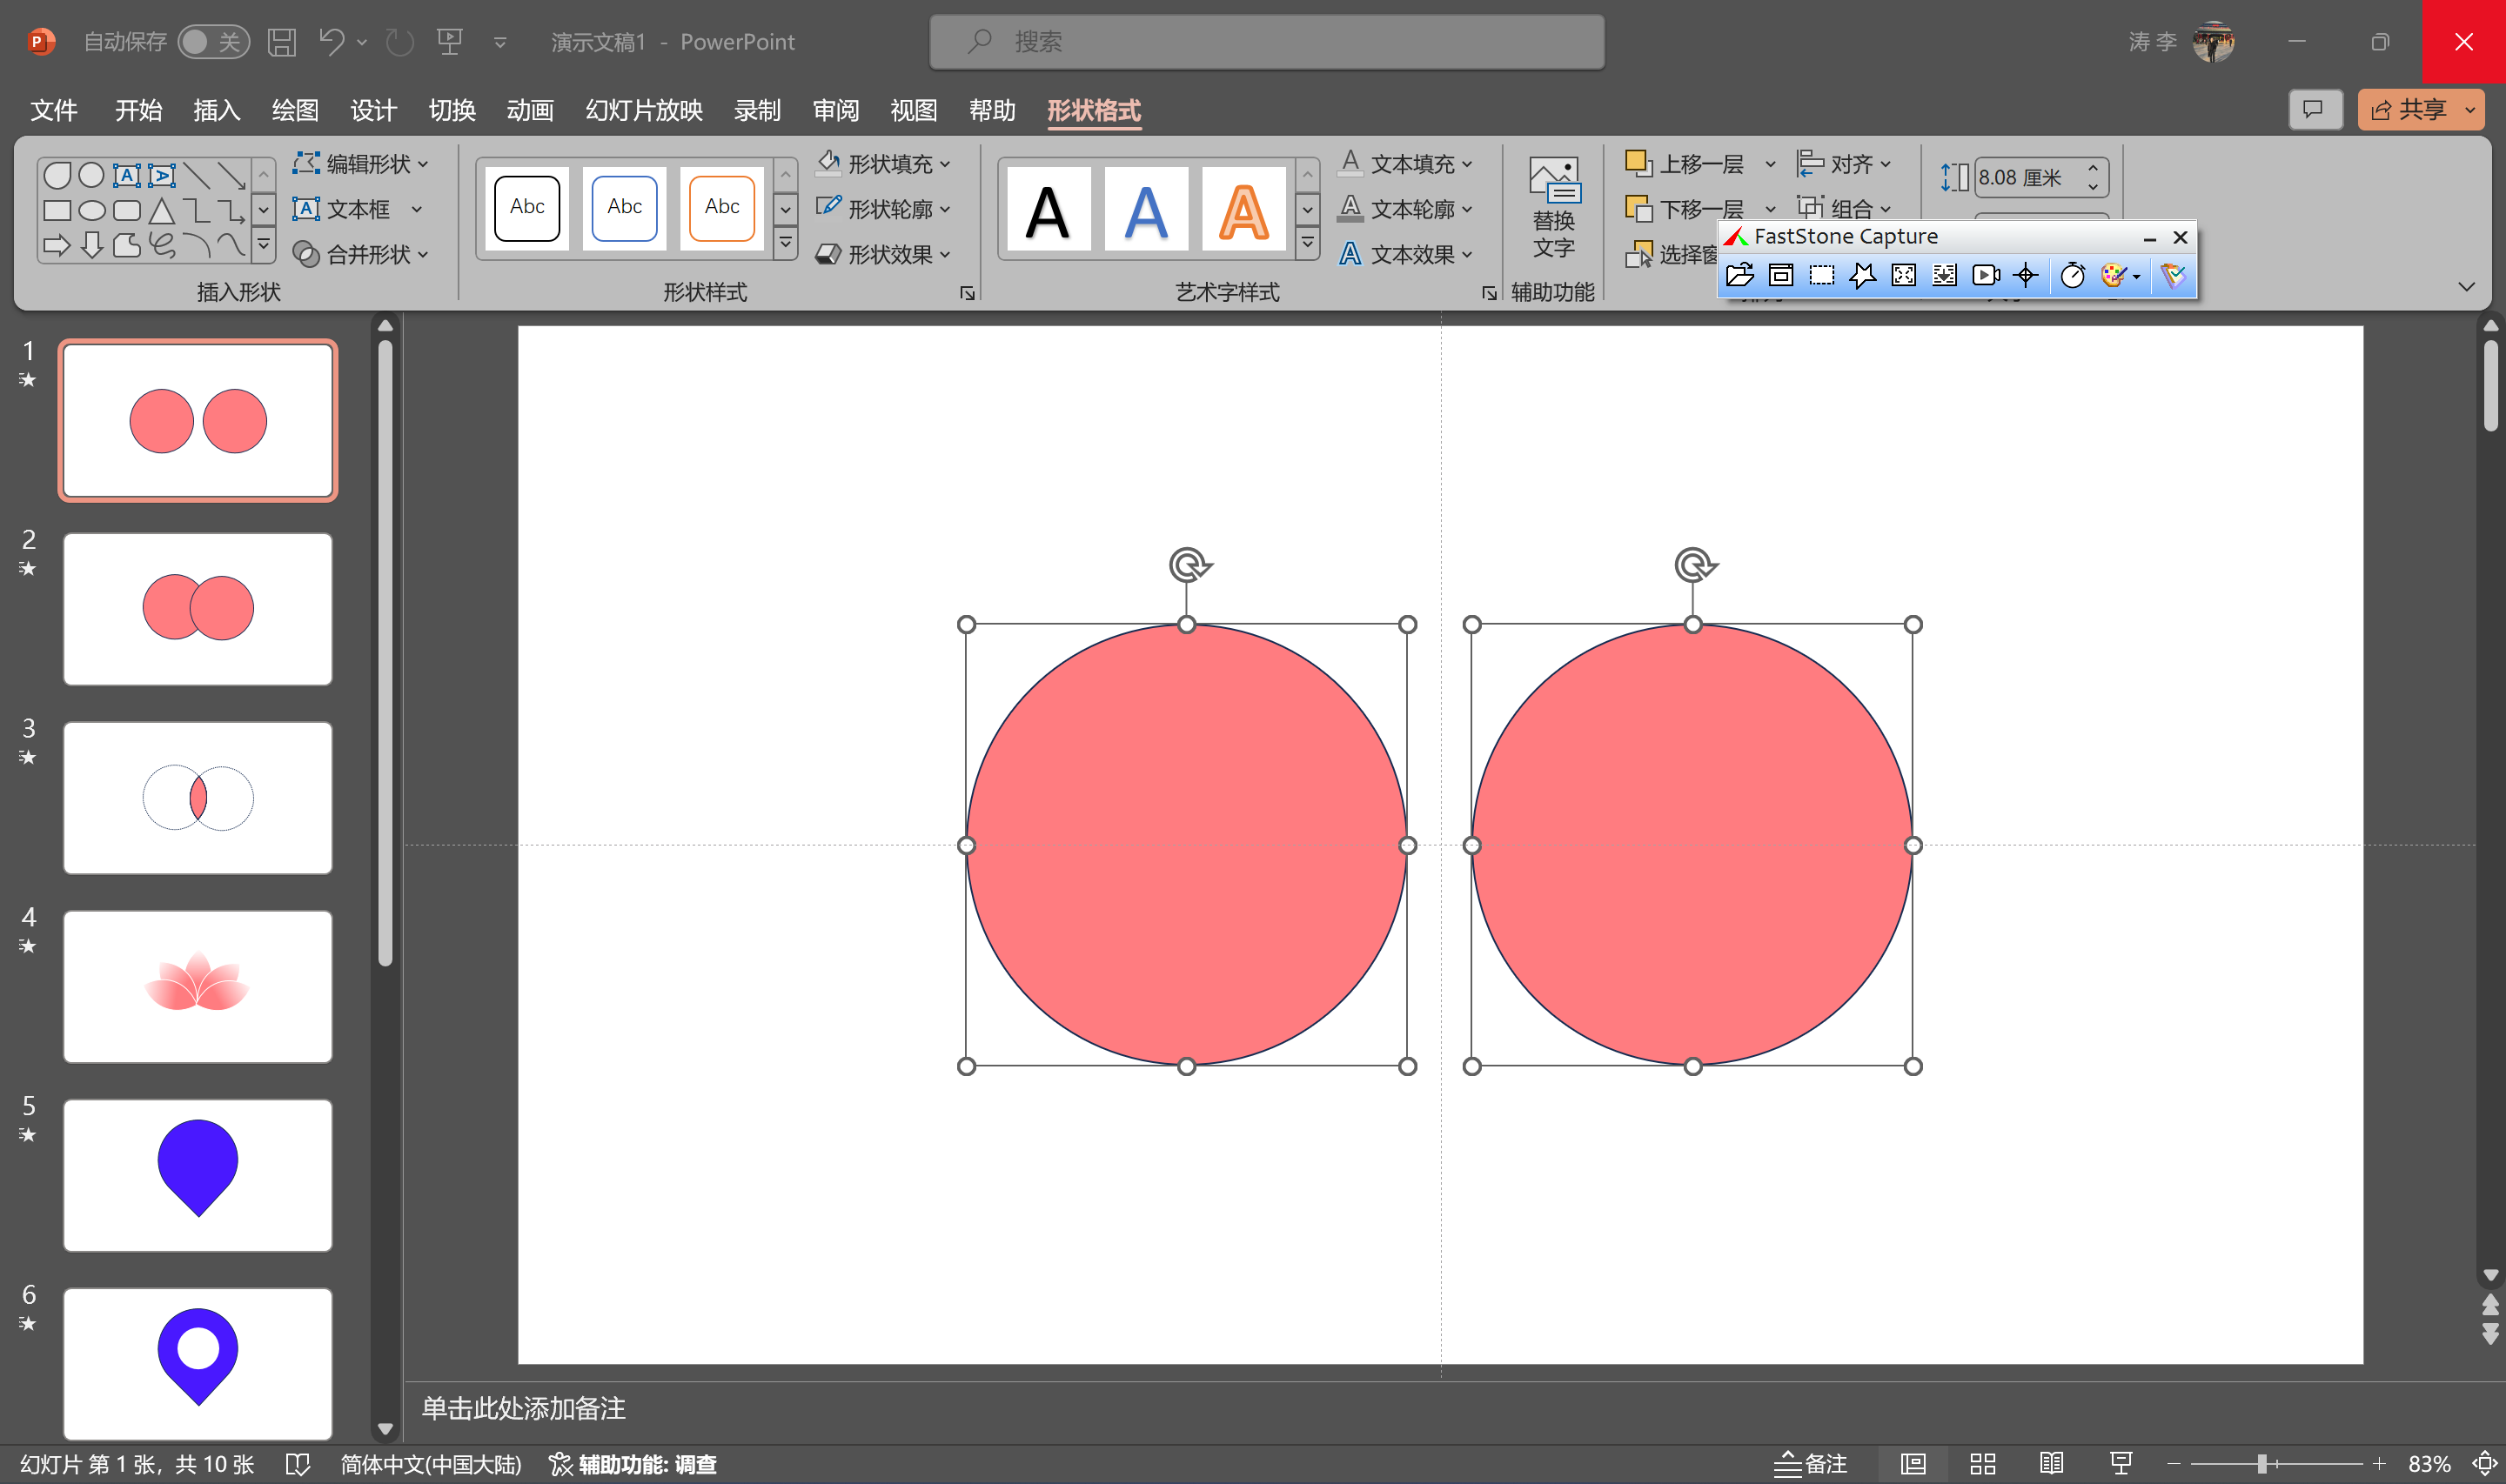This screenshot has width=2506, height=1484.
Task: Switch to reading view
Action: [x=2051, y=1464]
